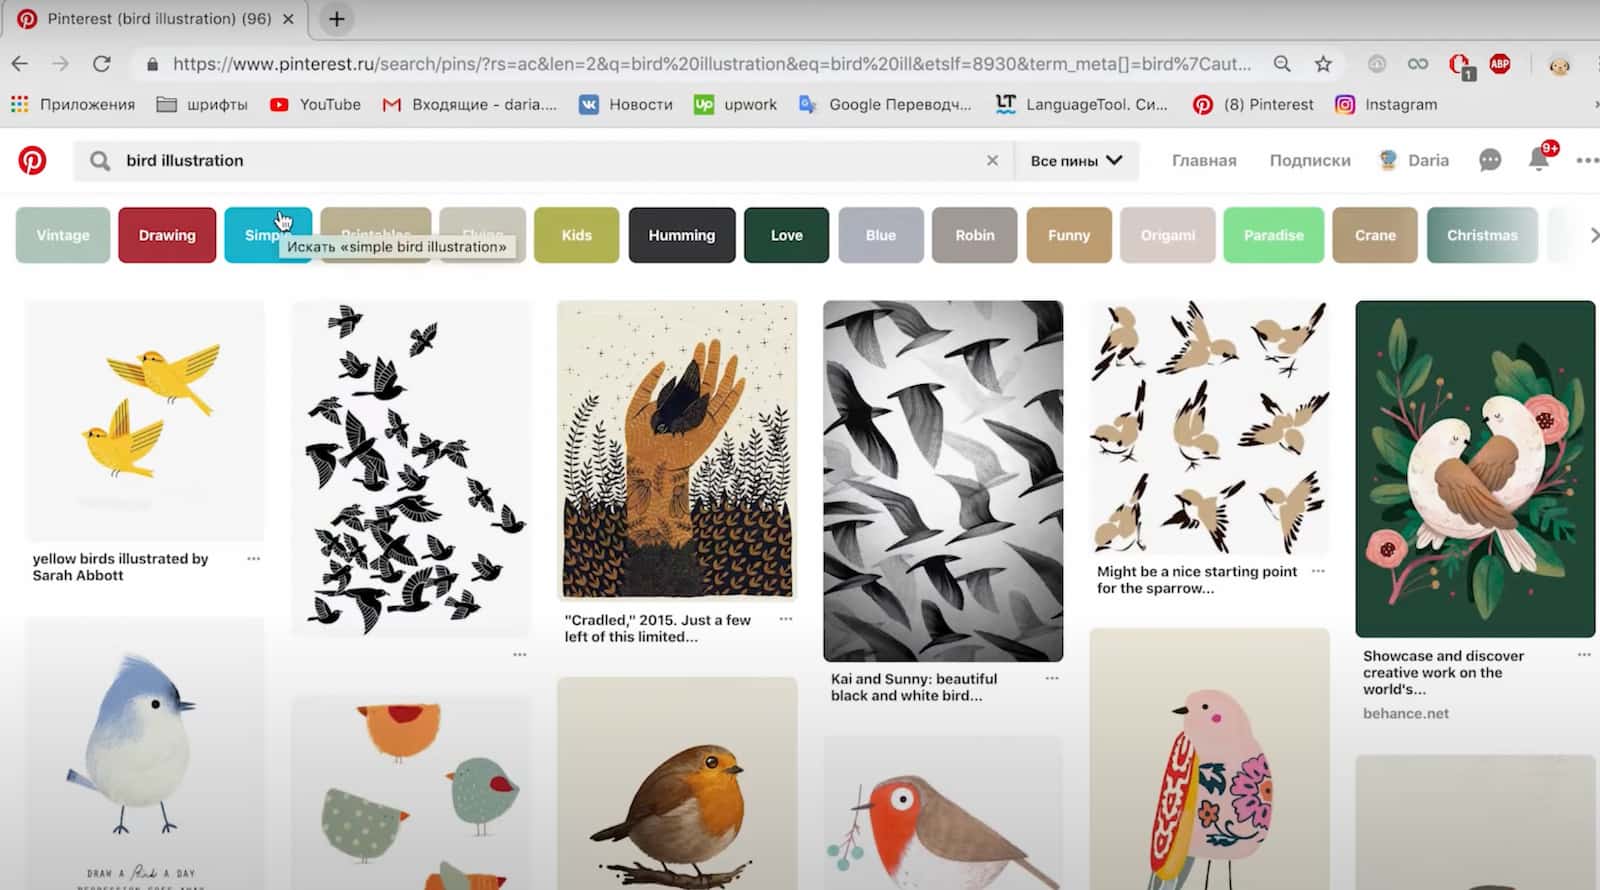Select the Funny filter chip
The width and height of the screenshot is (1600, 890).
point(1069,235)
